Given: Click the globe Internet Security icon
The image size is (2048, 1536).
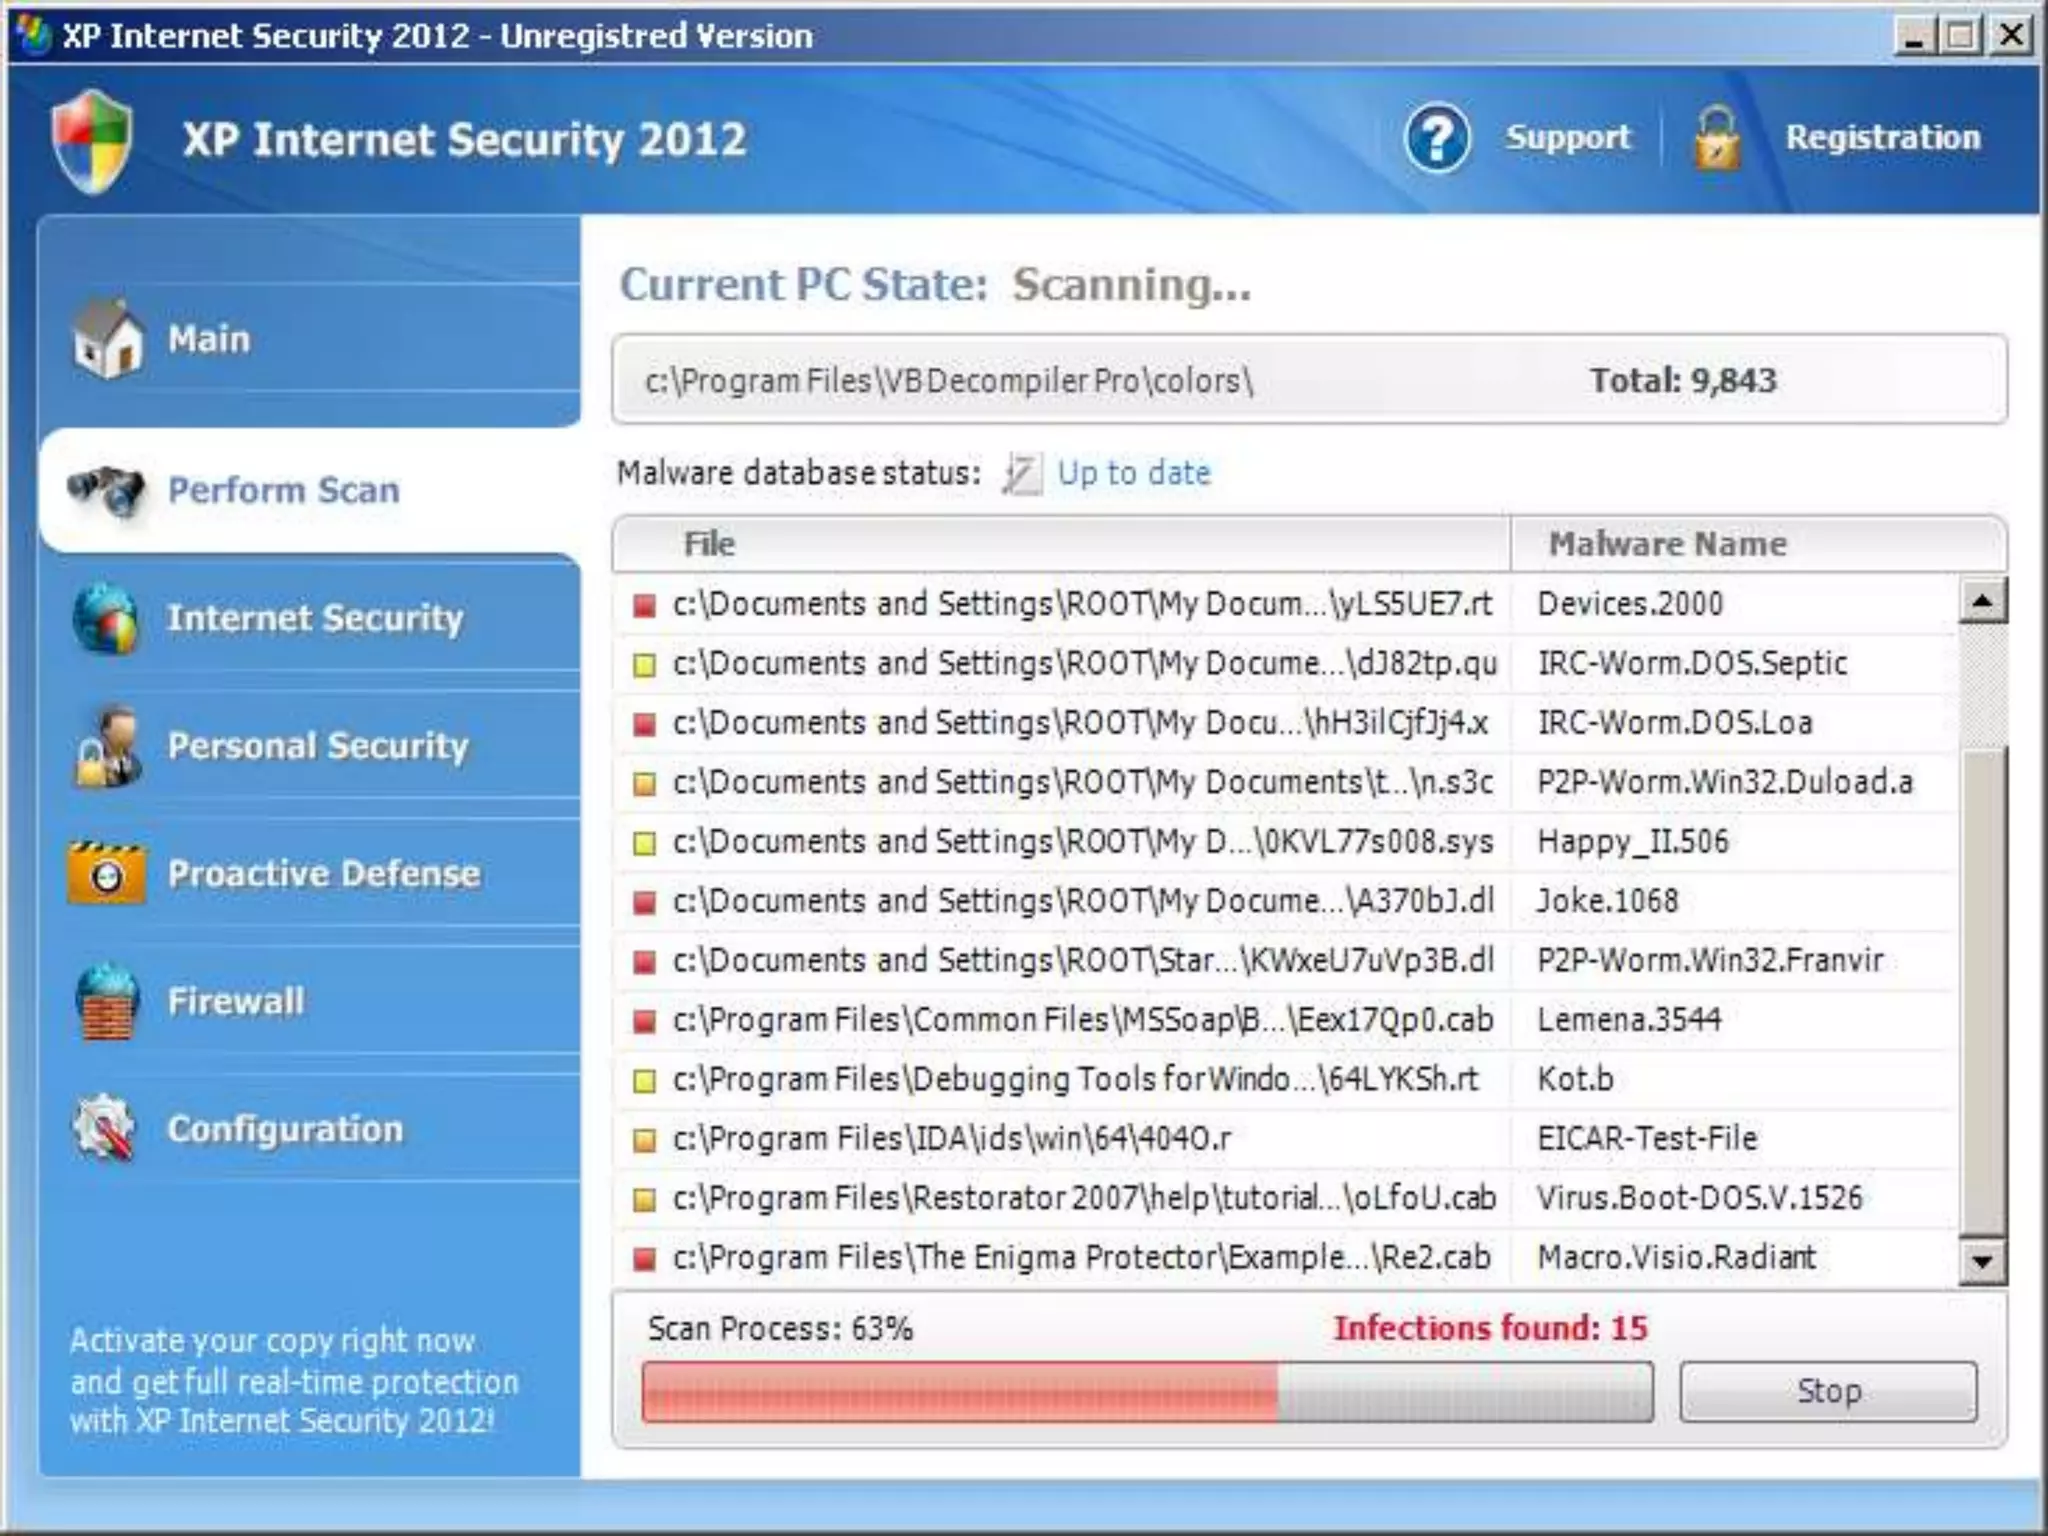Looking at the screenshot, I should pyautogui.click(x=105, y=618).
